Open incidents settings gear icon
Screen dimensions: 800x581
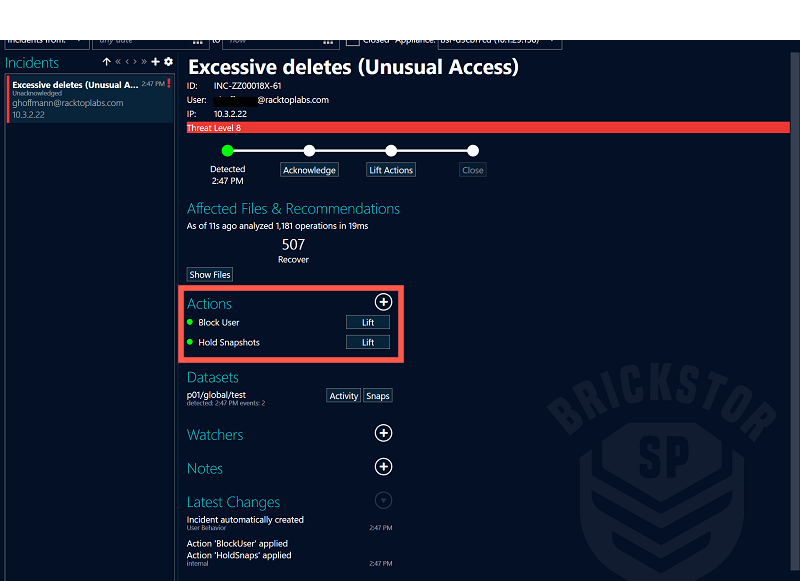click(x=168, y=62)
